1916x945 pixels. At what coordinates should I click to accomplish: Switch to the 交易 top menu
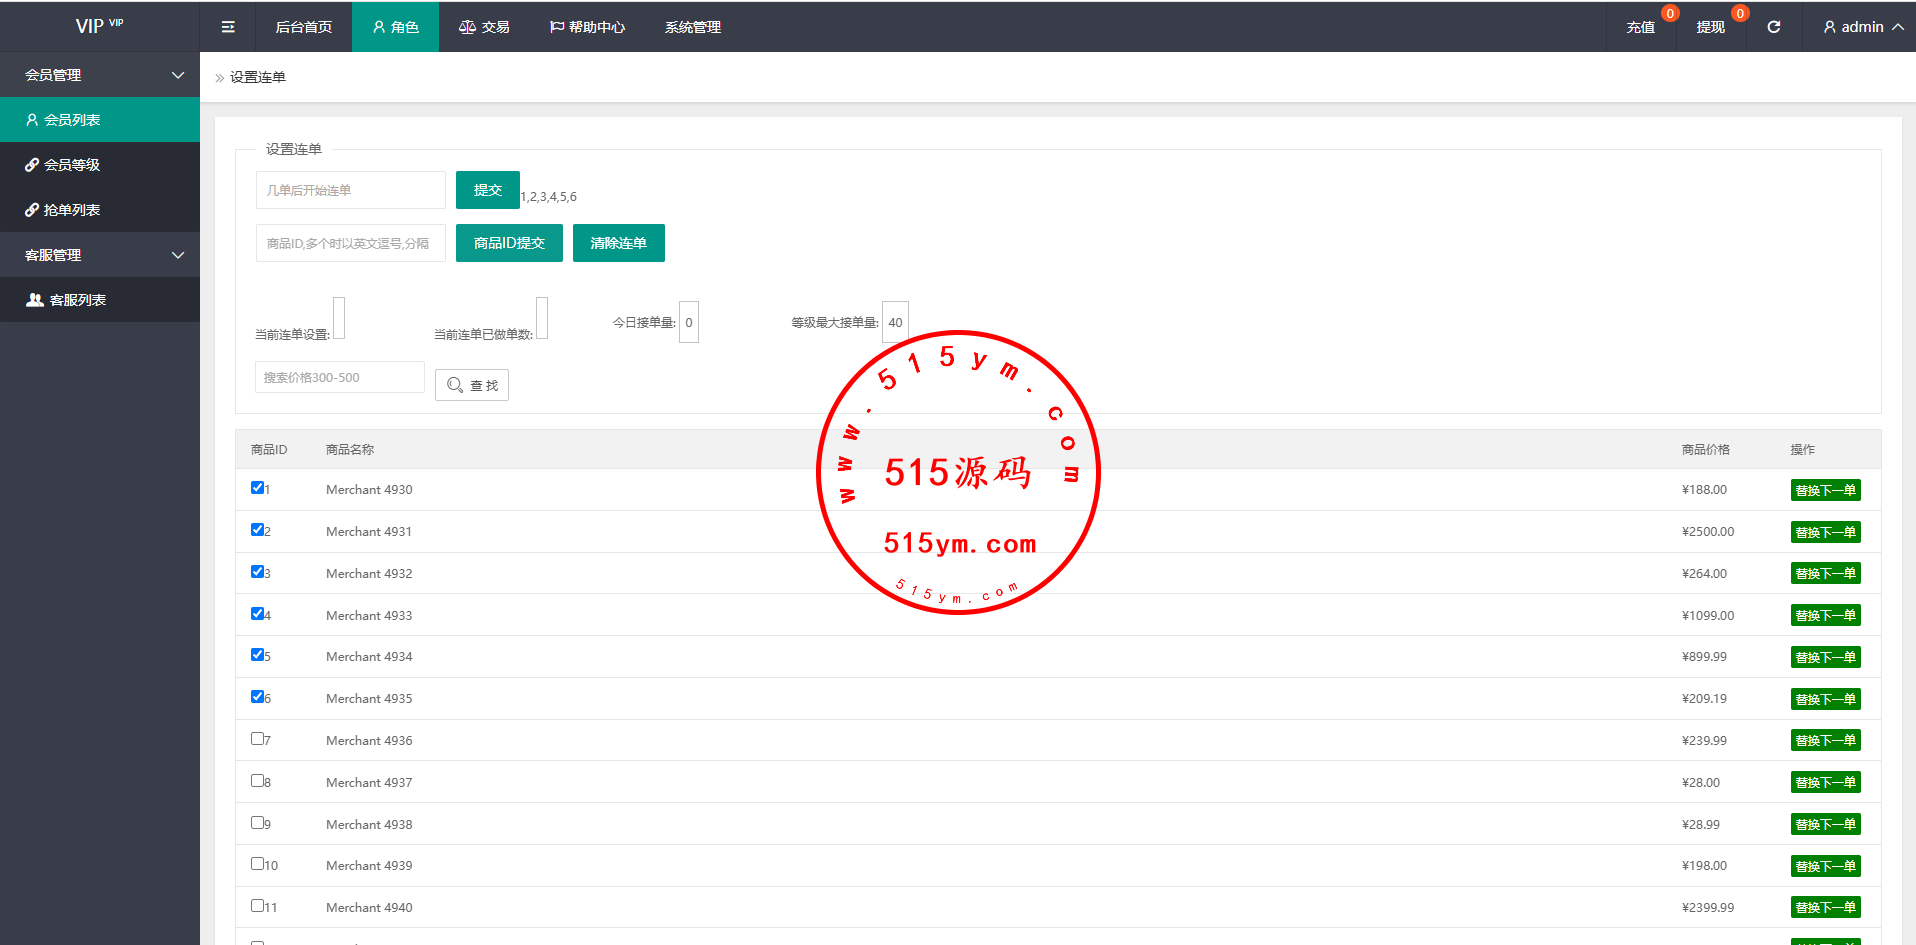click(484, 27)
